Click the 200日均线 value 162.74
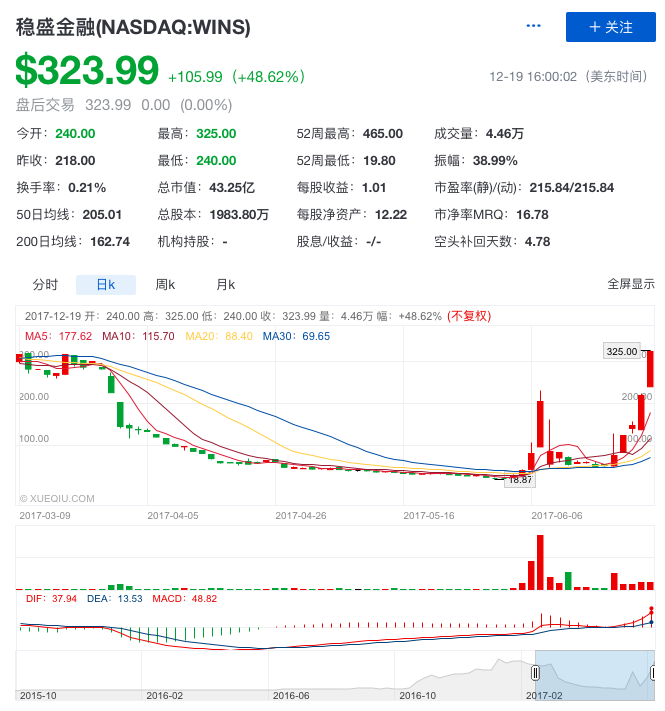 [x=110, y=242]
